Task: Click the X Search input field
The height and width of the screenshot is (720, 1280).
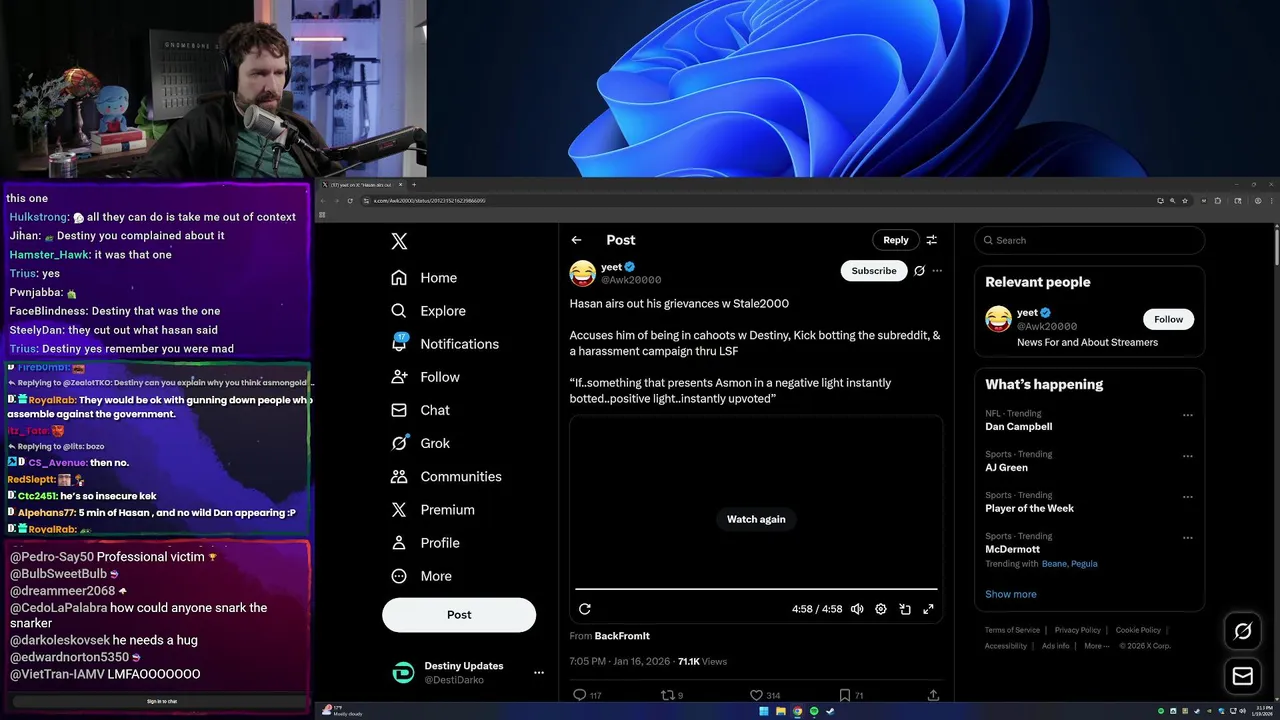Action: tap(1090, 240)
